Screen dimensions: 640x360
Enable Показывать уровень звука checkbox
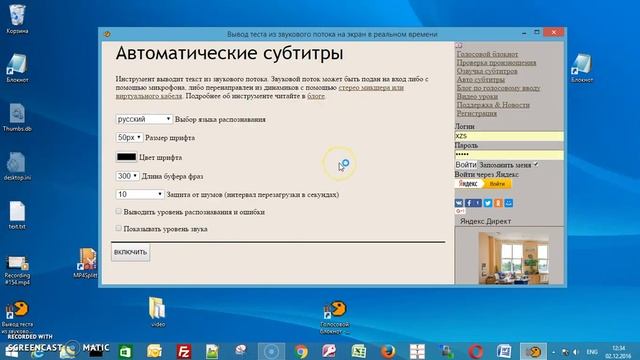[118, 228]
